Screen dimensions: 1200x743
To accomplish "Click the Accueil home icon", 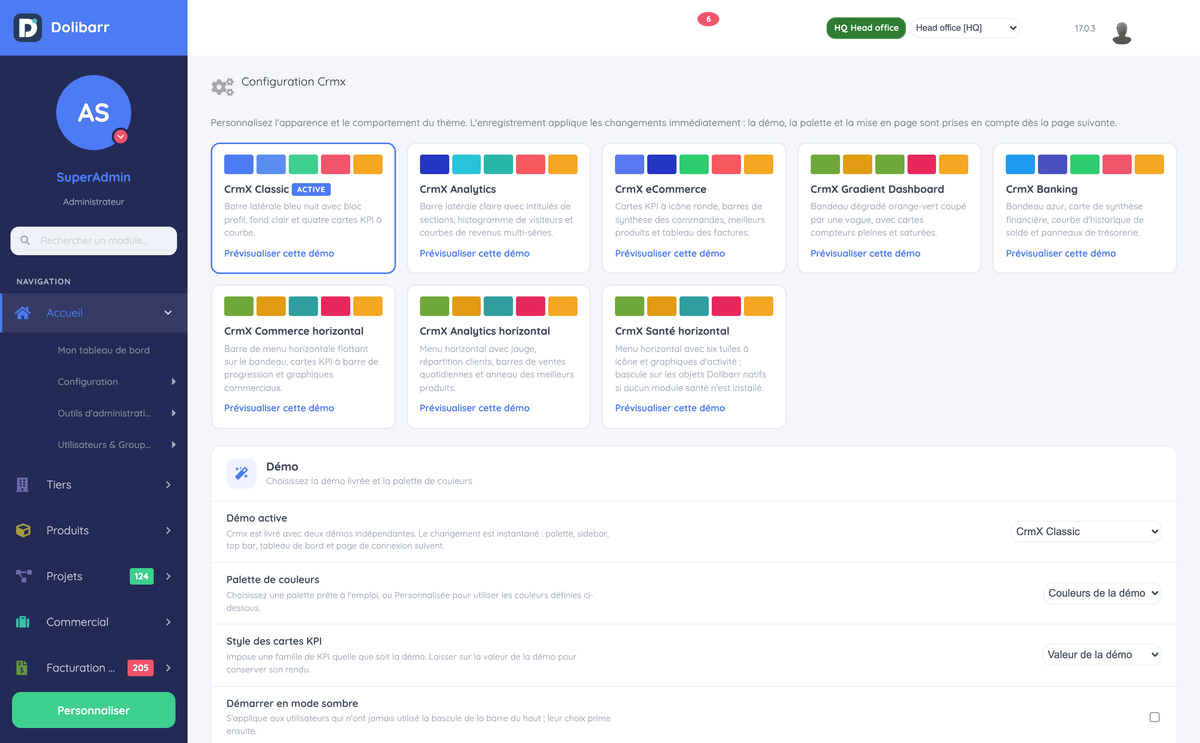I will 23,313.
